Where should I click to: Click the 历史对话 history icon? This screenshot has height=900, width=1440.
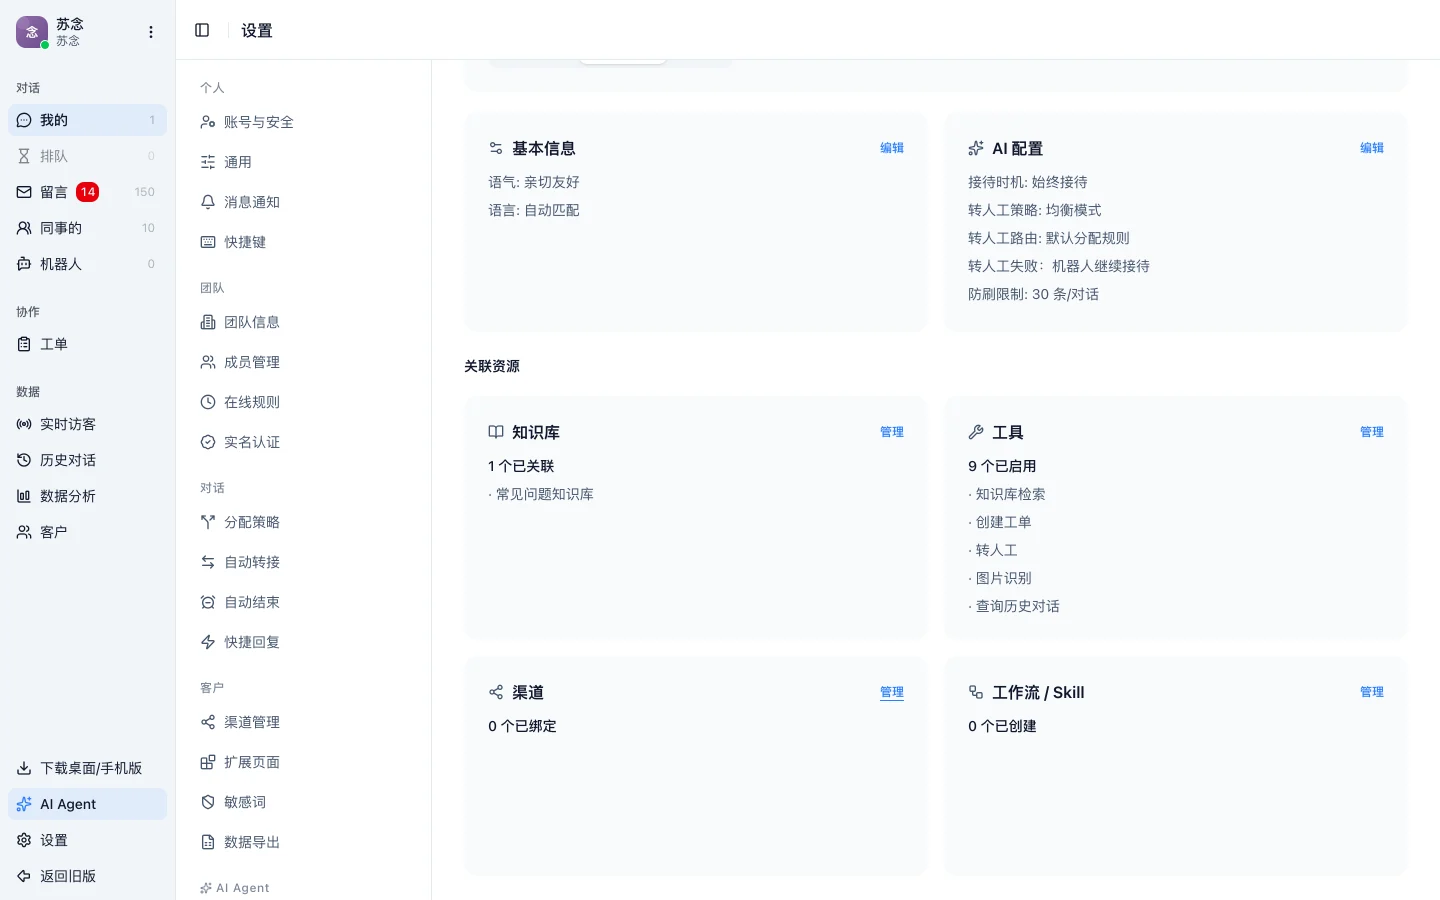coord(24,460)
